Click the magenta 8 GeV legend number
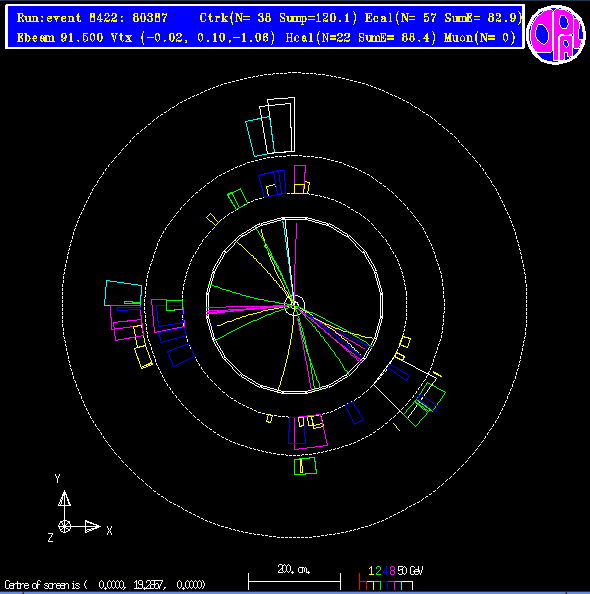 (x=392, y=571)
